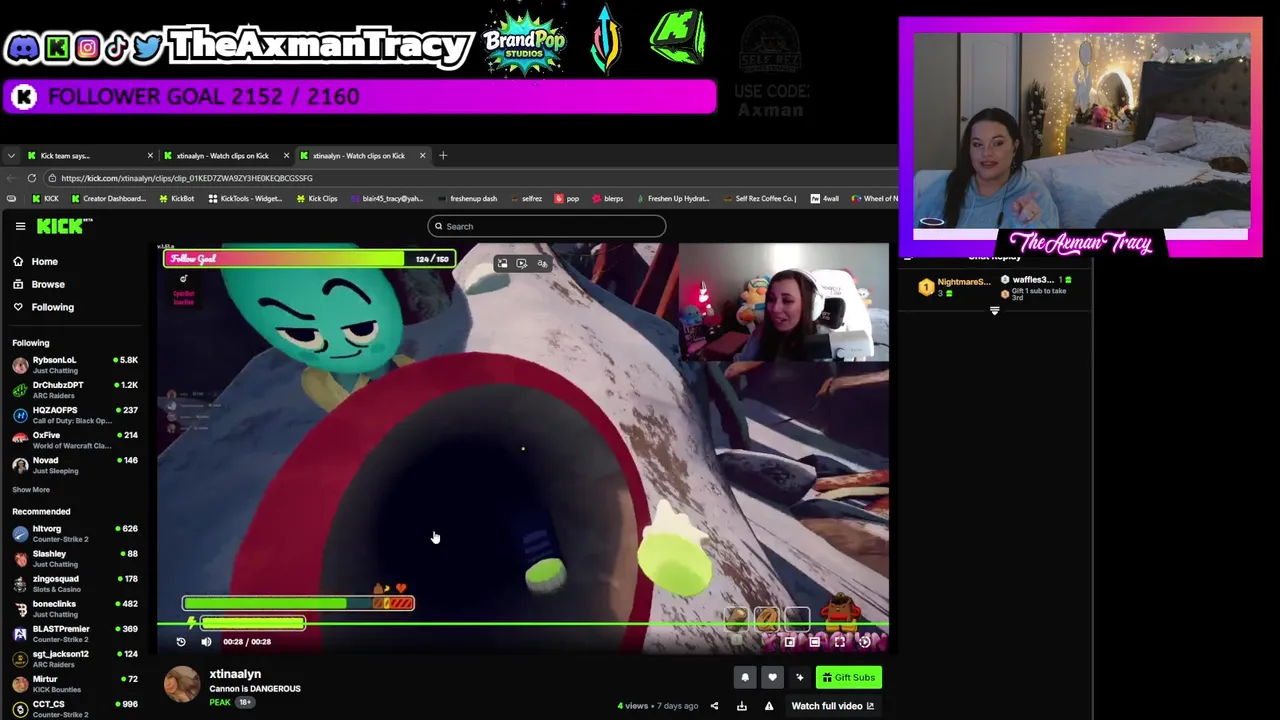Click Watch full video link
This screenshot has width=1280, height=720.
pyautogui.click(x=833, y=706)
